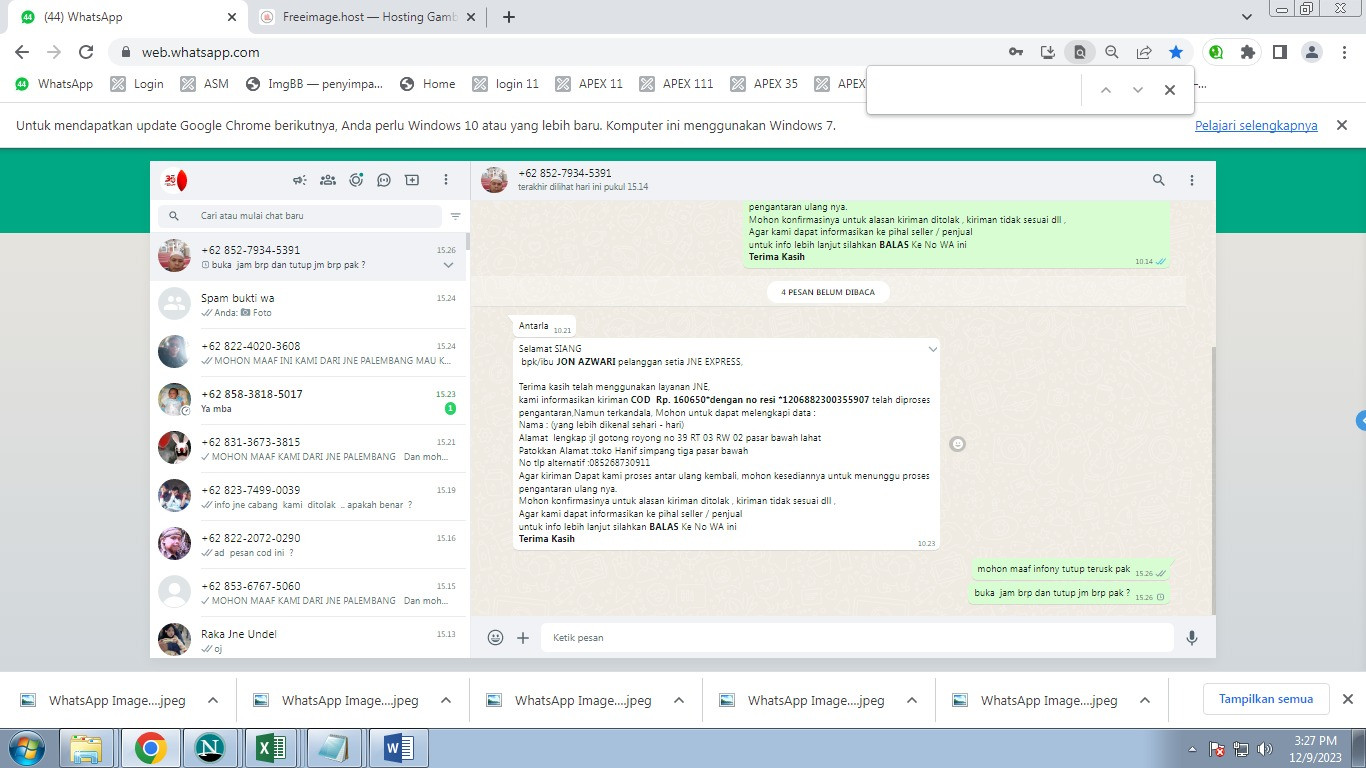This screenshot has height=768, width=1366.
Task: Open chat with +62 823-7499-0039
Action: tap(308, 497)
